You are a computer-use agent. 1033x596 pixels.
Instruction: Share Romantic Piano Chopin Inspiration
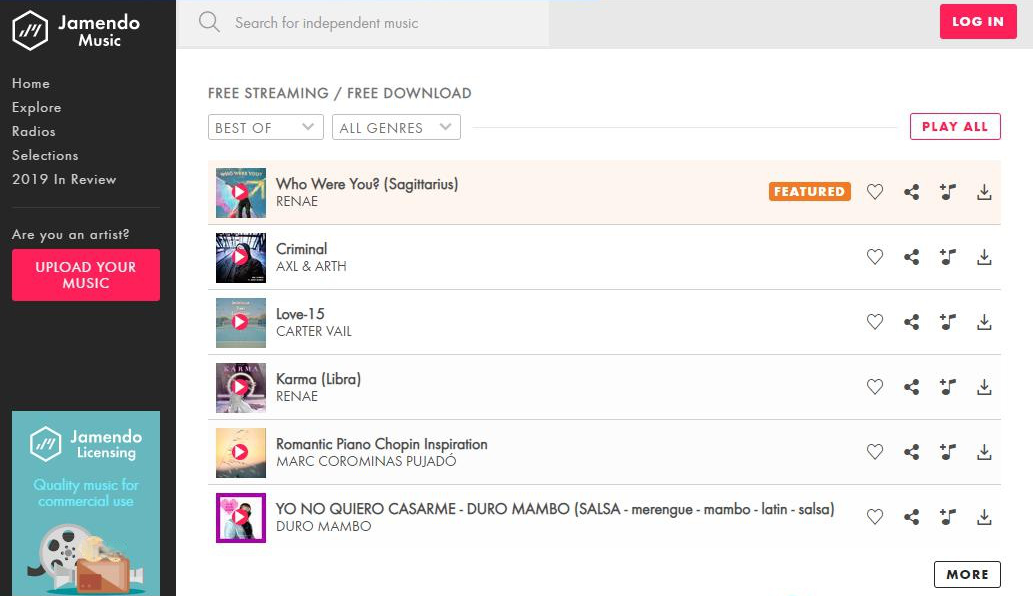click(912, 452)
